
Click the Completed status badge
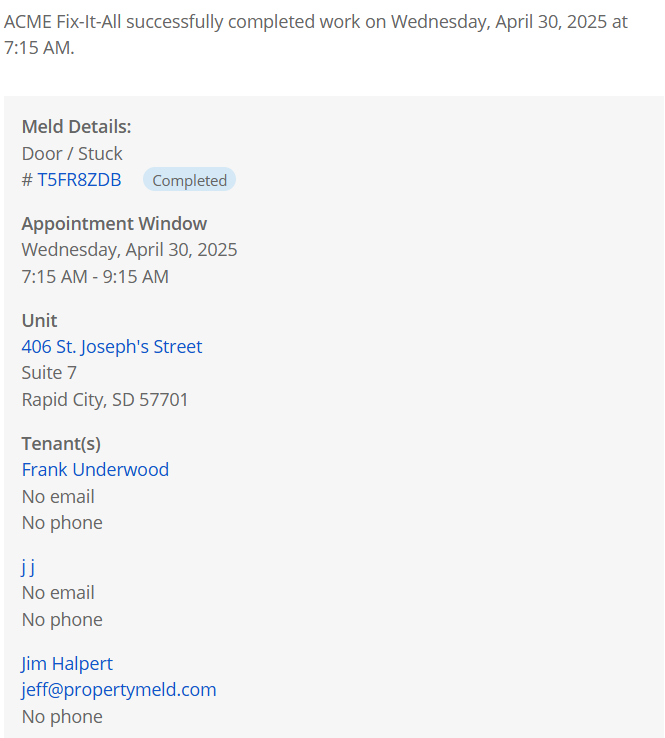click(189, 180)
